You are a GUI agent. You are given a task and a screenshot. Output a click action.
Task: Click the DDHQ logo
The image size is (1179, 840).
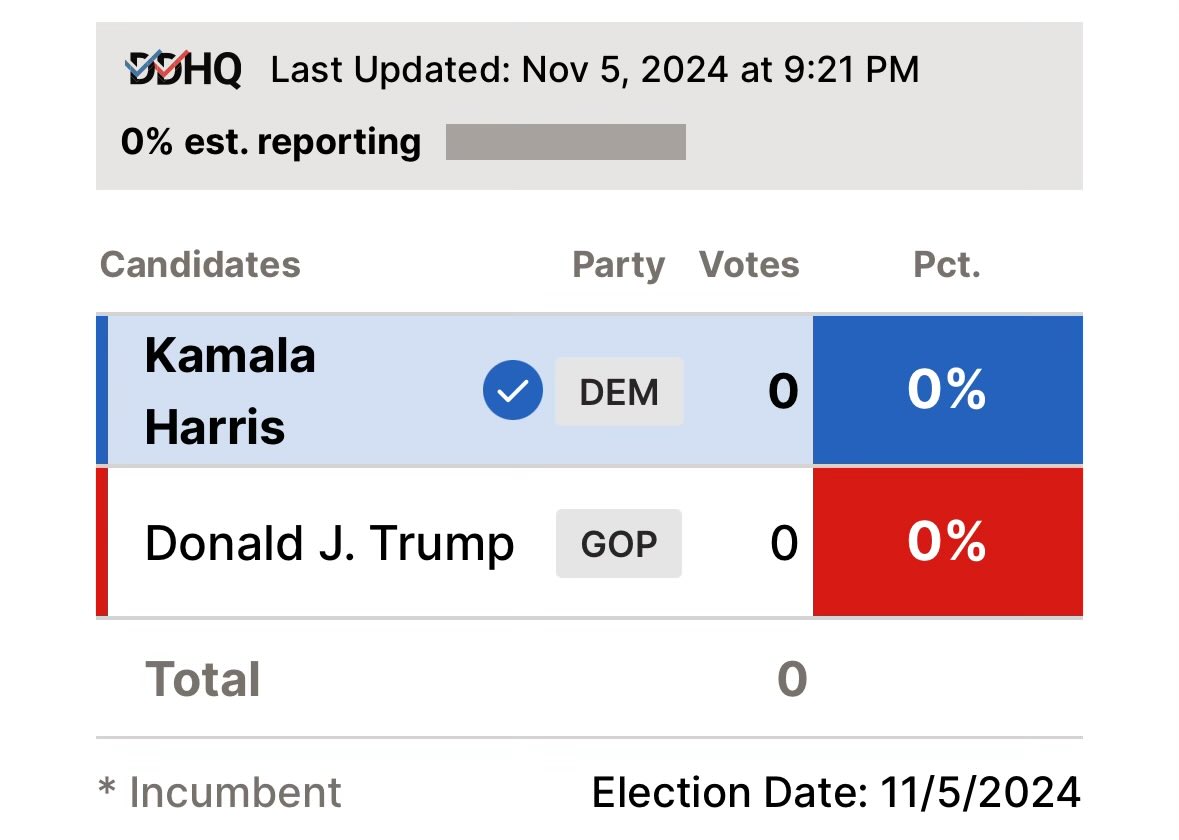(x=184, y=70)
